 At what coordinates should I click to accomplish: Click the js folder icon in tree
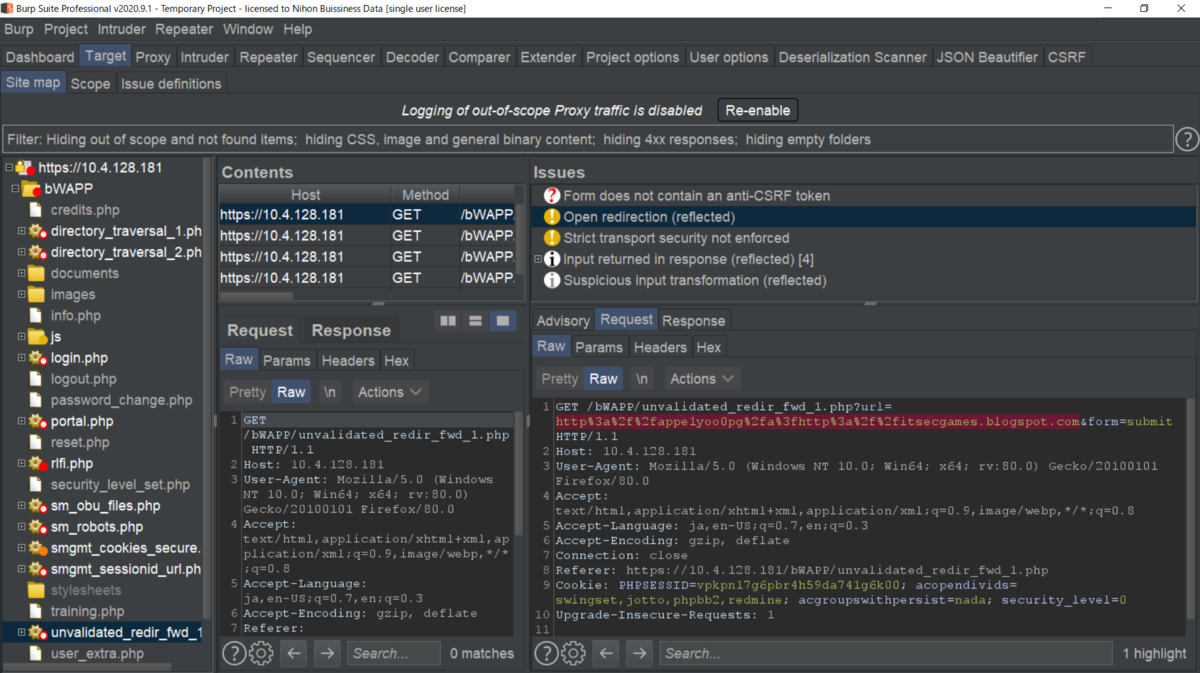[37, 337]
